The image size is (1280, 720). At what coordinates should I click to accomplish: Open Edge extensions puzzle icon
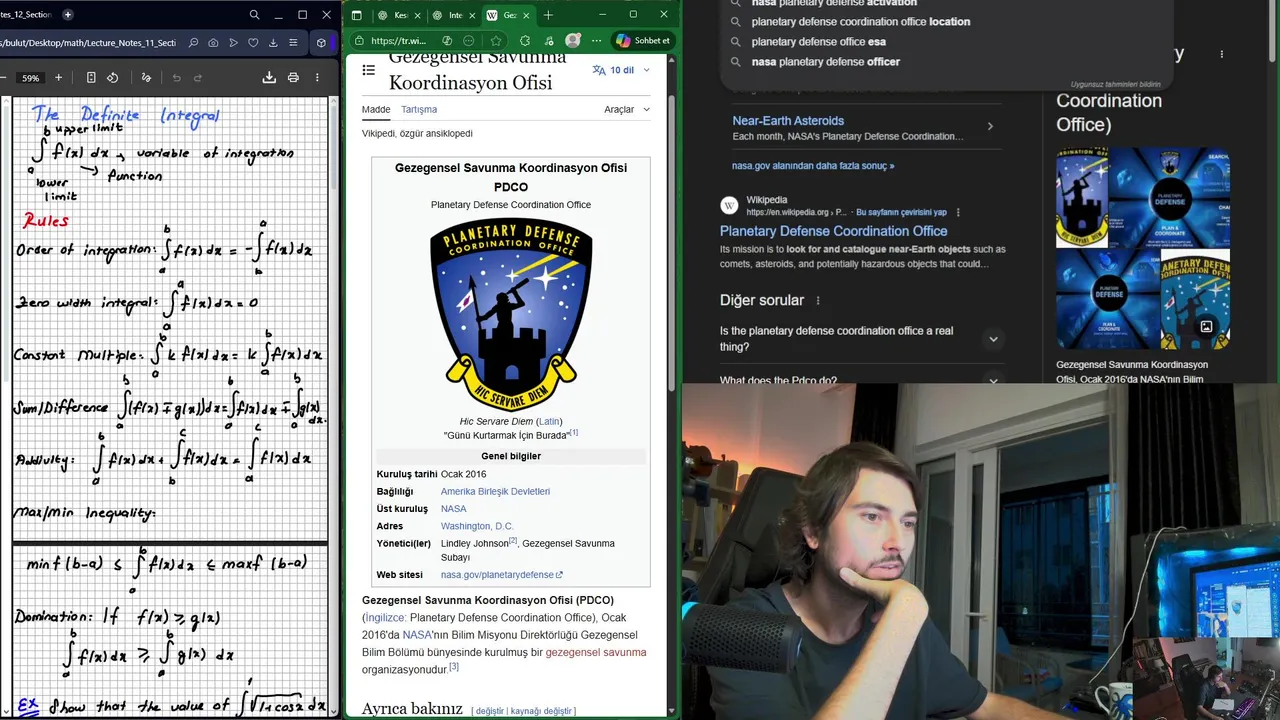tap(525, 41)
